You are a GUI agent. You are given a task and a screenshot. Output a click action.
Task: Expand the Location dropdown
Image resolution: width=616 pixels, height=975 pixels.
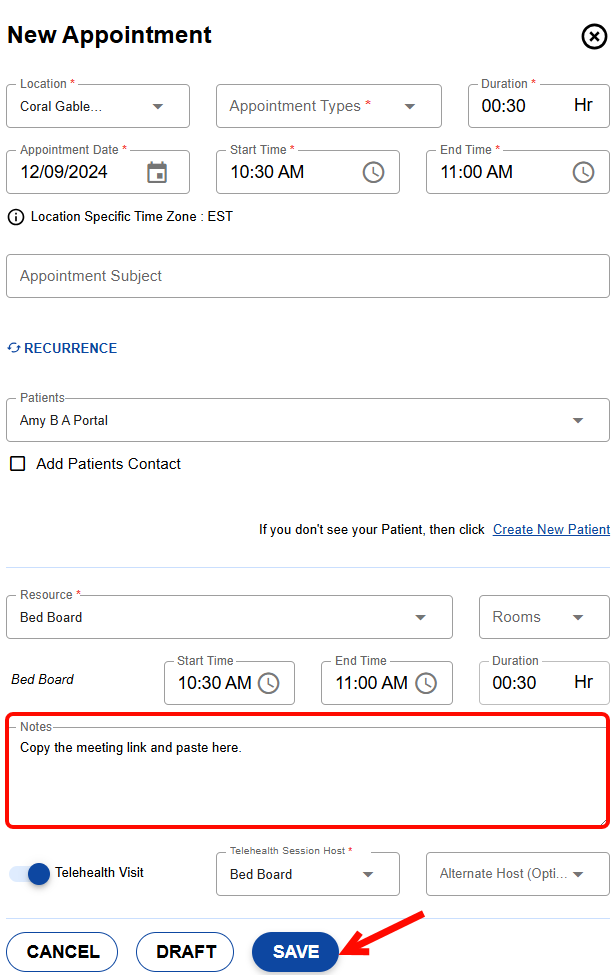pos(157,106)
